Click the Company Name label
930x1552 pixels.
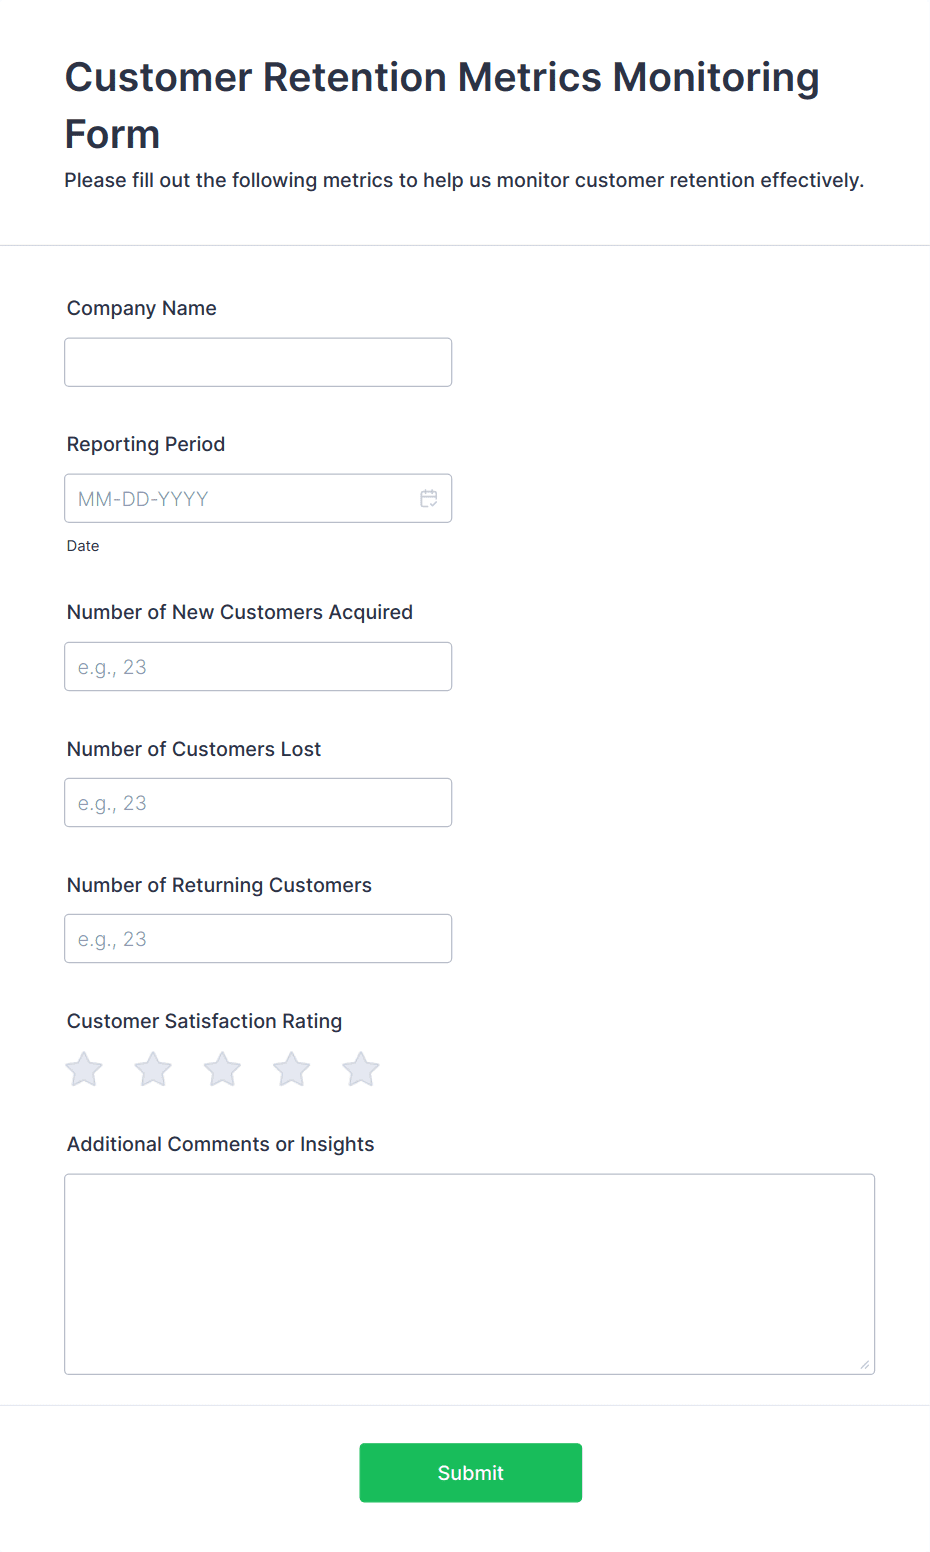142,308
